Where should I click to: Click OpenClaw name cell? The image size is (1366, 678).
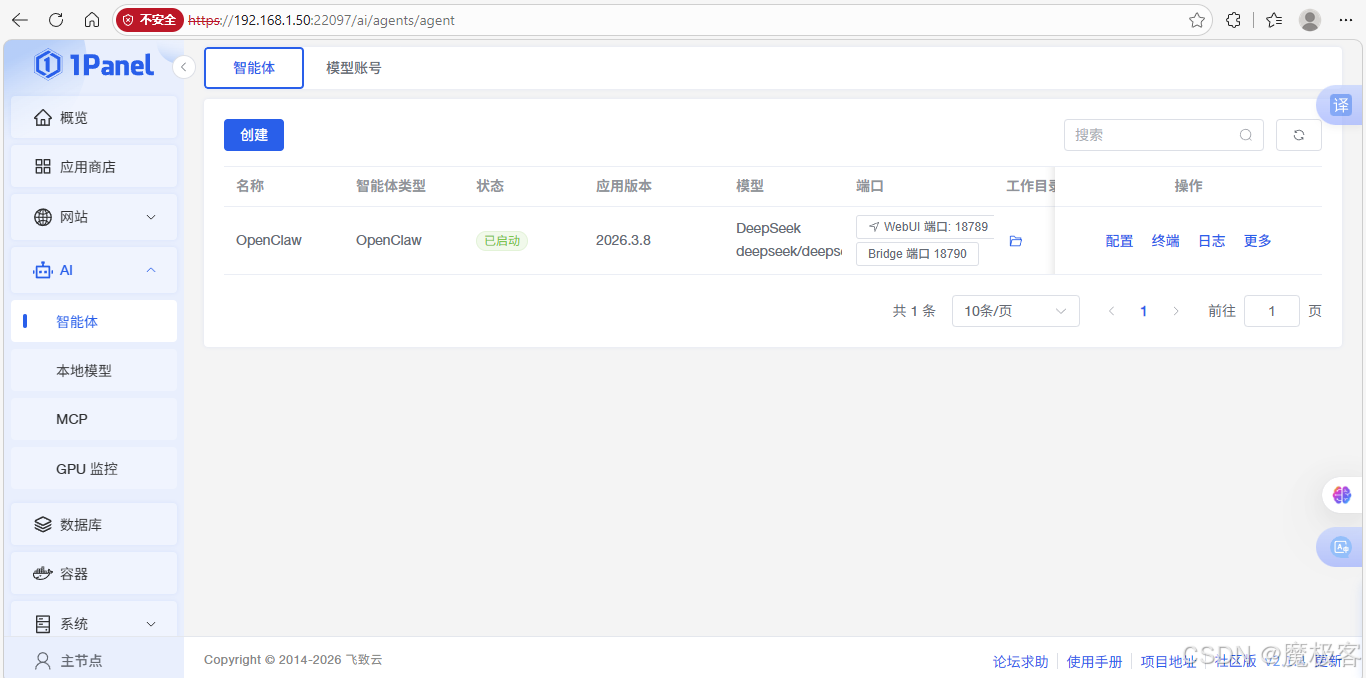269,240
